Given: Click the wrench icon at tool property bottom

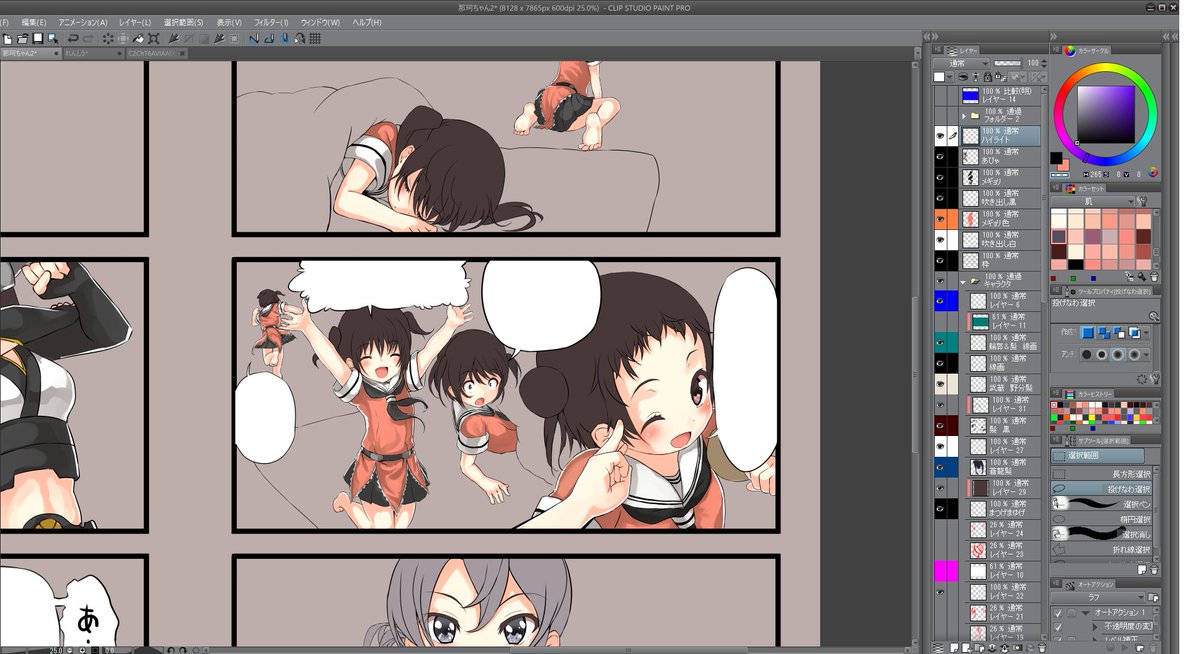Looking at the screenshot, I should (x=1154, y=380).
